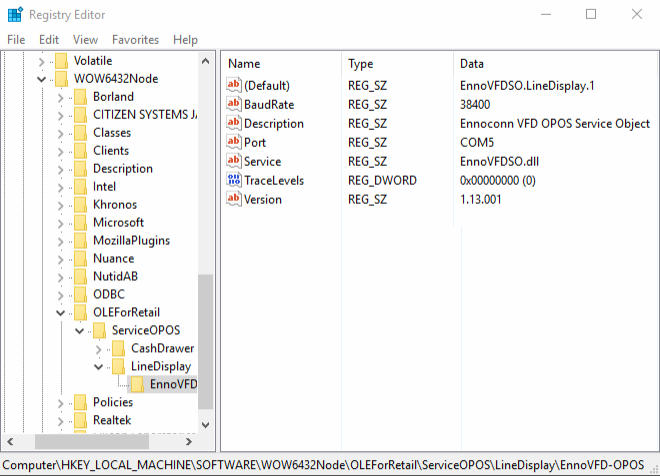Open the Favorites menu
This screenshot has width=660, height=476.
click(x=135, y=40)
